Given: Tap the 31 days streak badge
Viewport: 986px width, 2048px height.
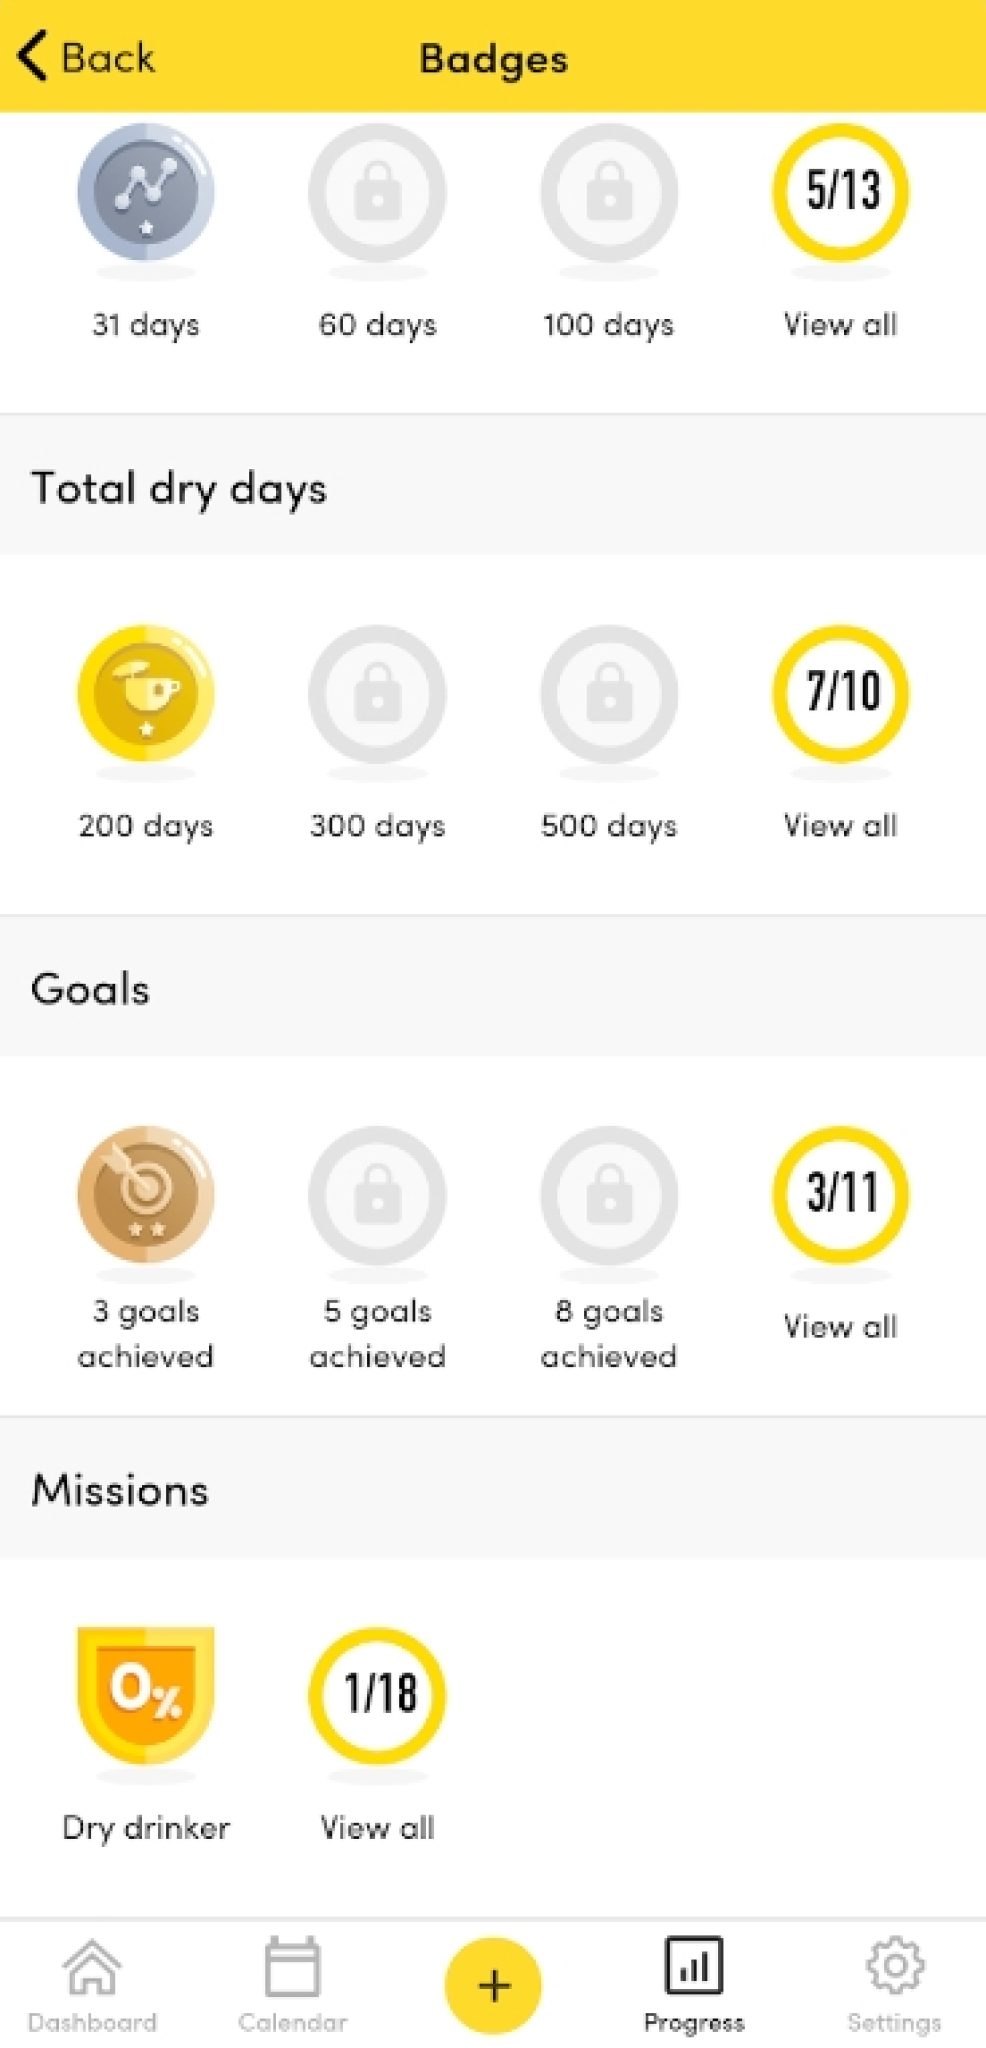Looking at the screenshot, I should [x=146, y=192].
